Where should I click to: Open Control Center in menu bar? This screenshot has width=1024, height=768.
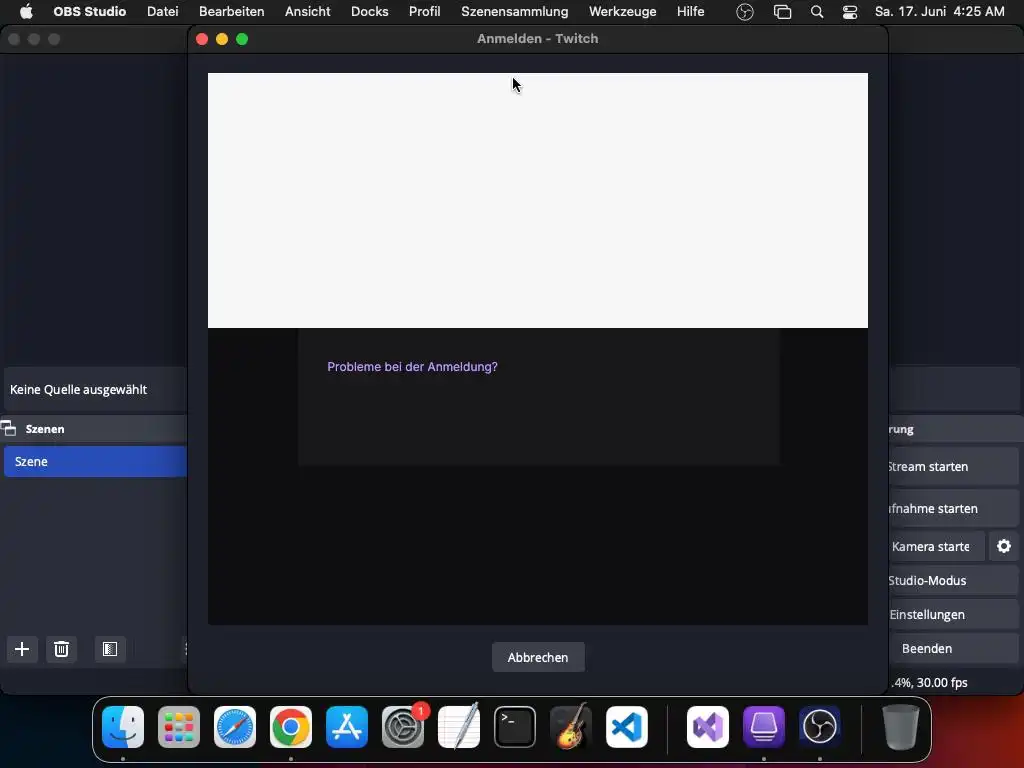850,12
